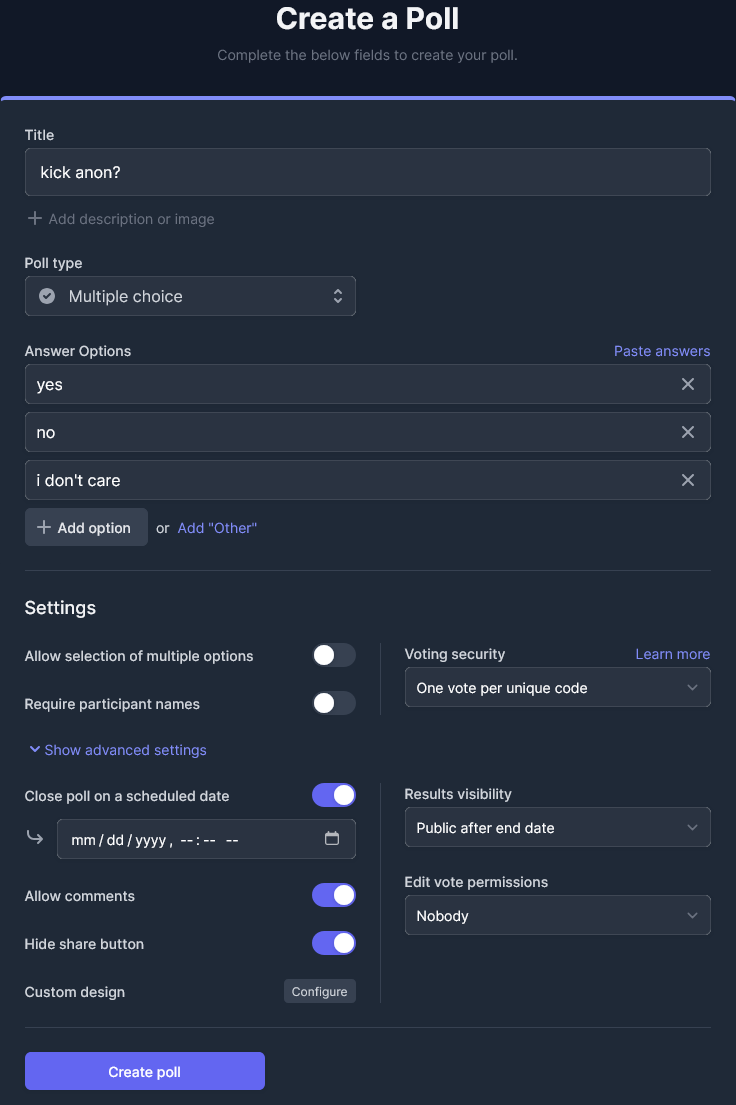The height and width of the screenshot is (1105, 736).
Task: Click the Paste answers link
Action: coord(661,351)
